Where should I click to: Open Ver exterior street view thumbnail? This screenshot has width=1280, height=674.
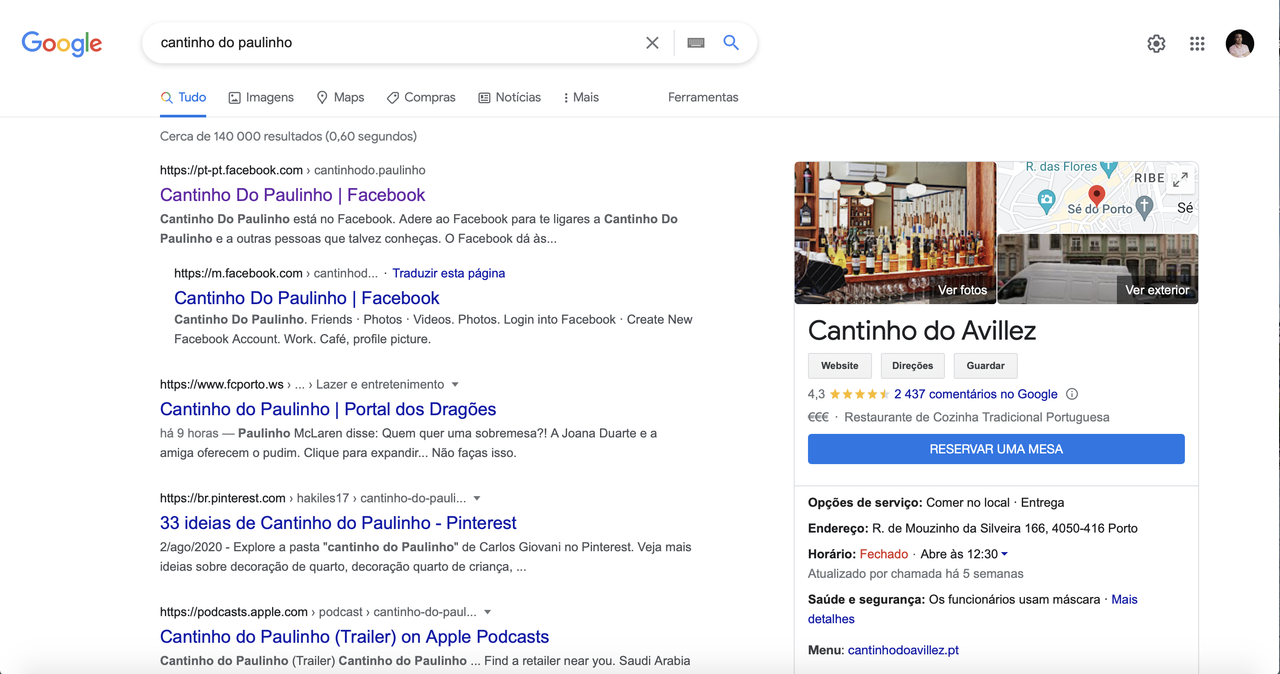(1097, 269)
